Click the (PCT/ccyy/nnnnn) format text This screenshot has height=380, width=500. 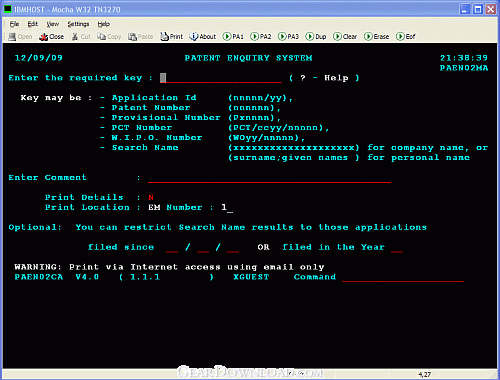278,128
